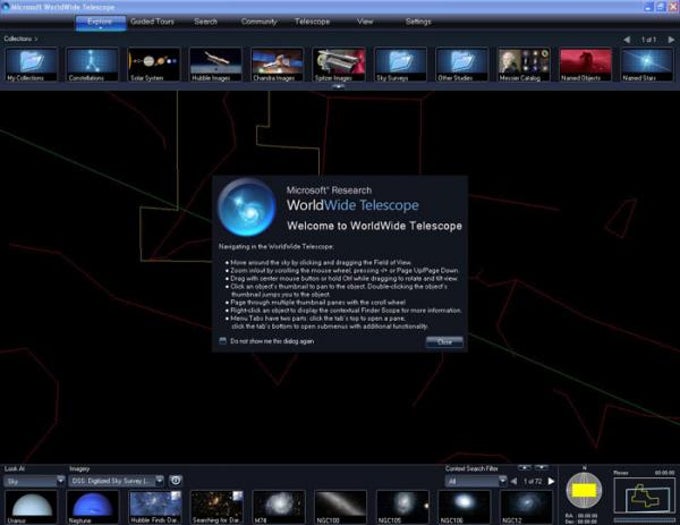This screenshot has height=525, width=680.
Task: Select the Hubble Finds Dar... thumbnail
Action: click(155, 507)
